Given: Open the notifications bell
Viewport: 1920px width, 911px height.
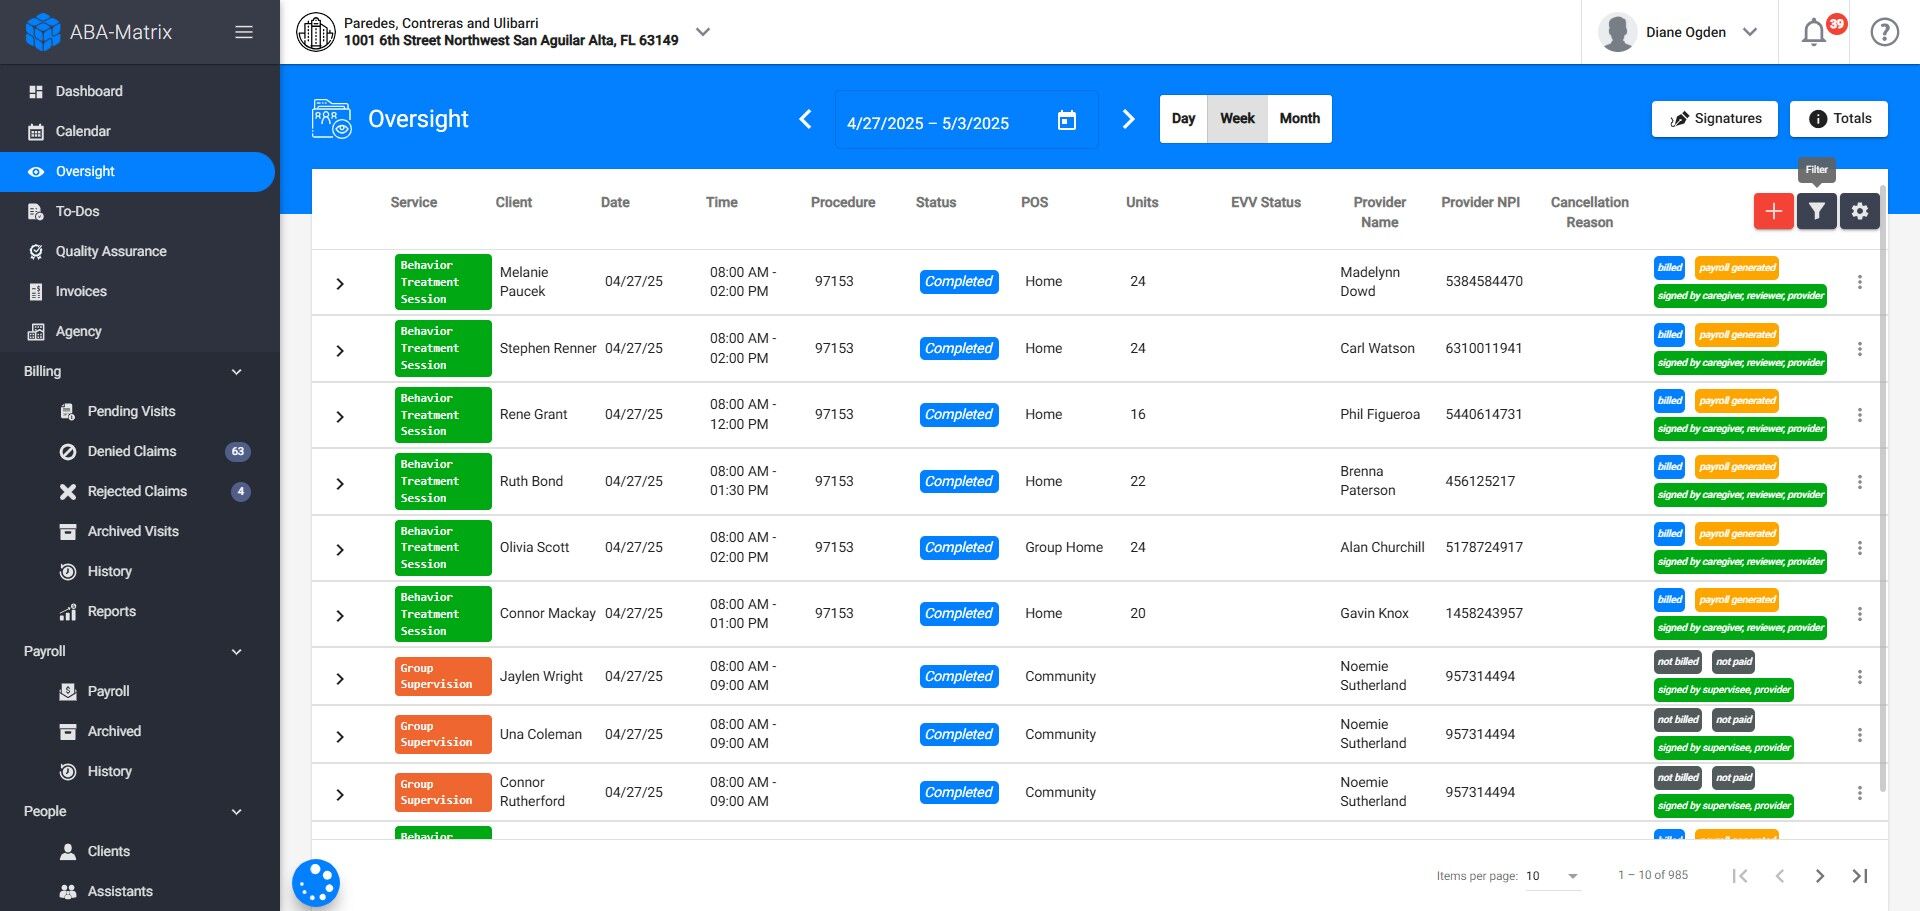Looking at the screenshot, I should coord(1814,33).
